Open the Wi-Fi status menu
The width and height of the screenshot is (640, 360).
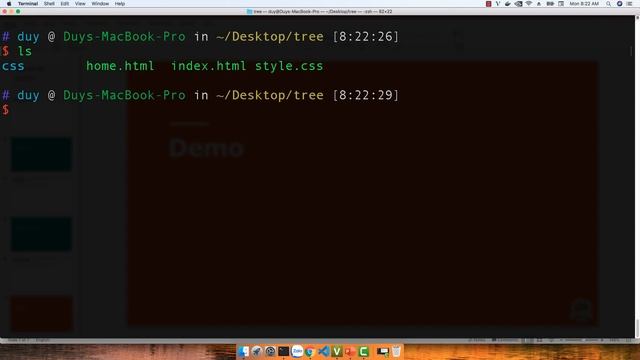[529, 4]
